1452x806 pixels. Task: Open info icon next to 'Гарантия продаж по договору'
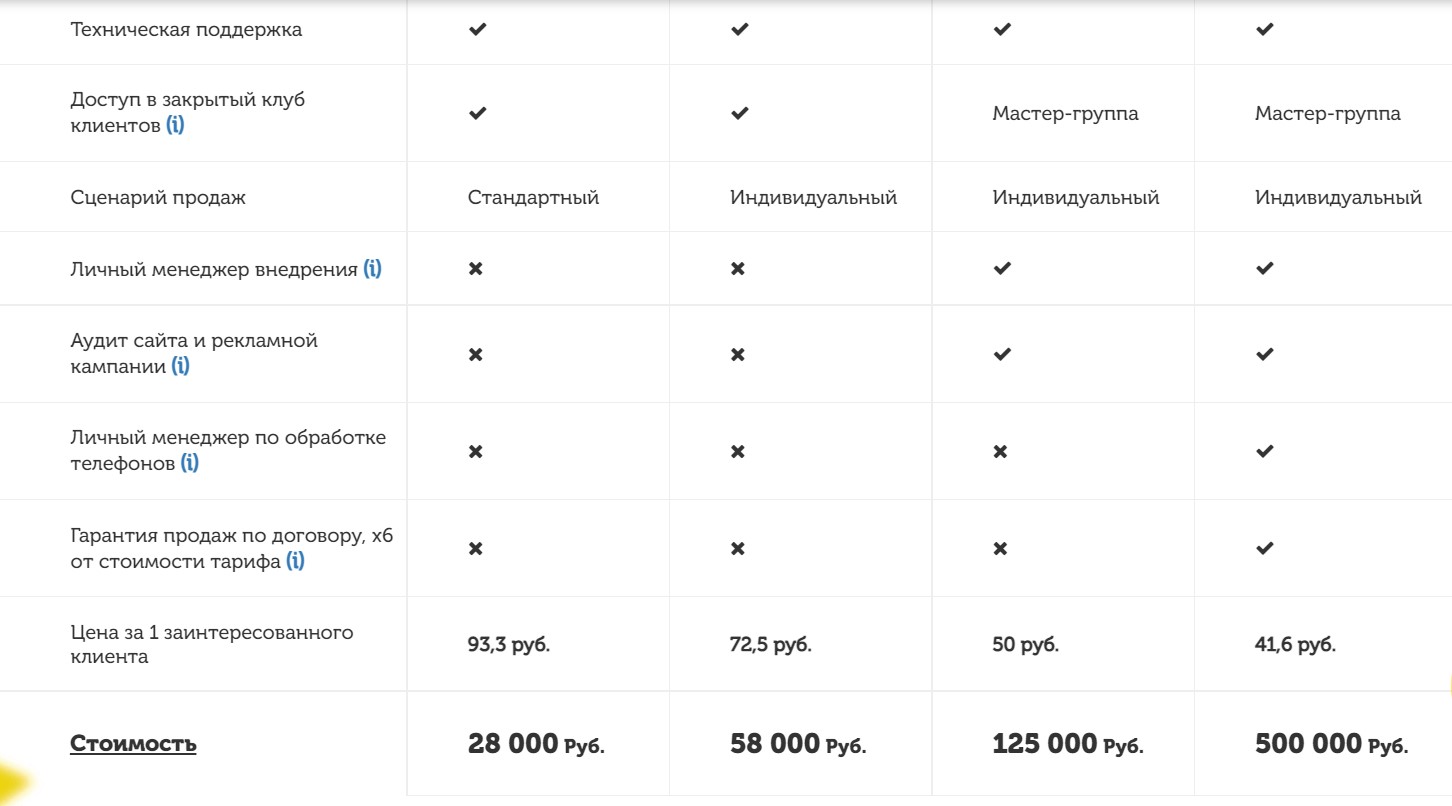point(295,560)
